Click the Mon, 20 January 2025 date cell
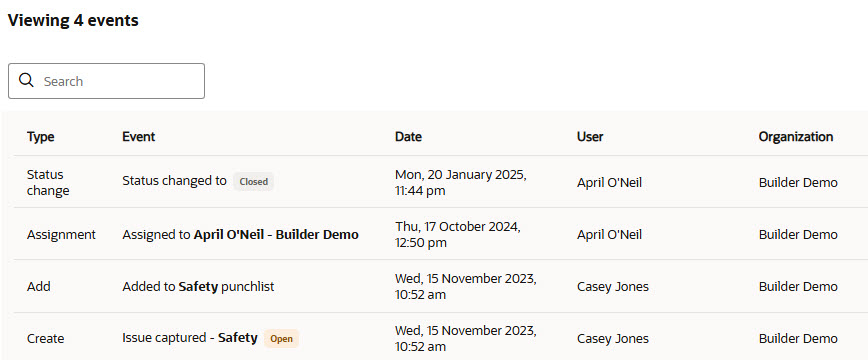The width and height of the screenshot is (868, 360). 461,182
